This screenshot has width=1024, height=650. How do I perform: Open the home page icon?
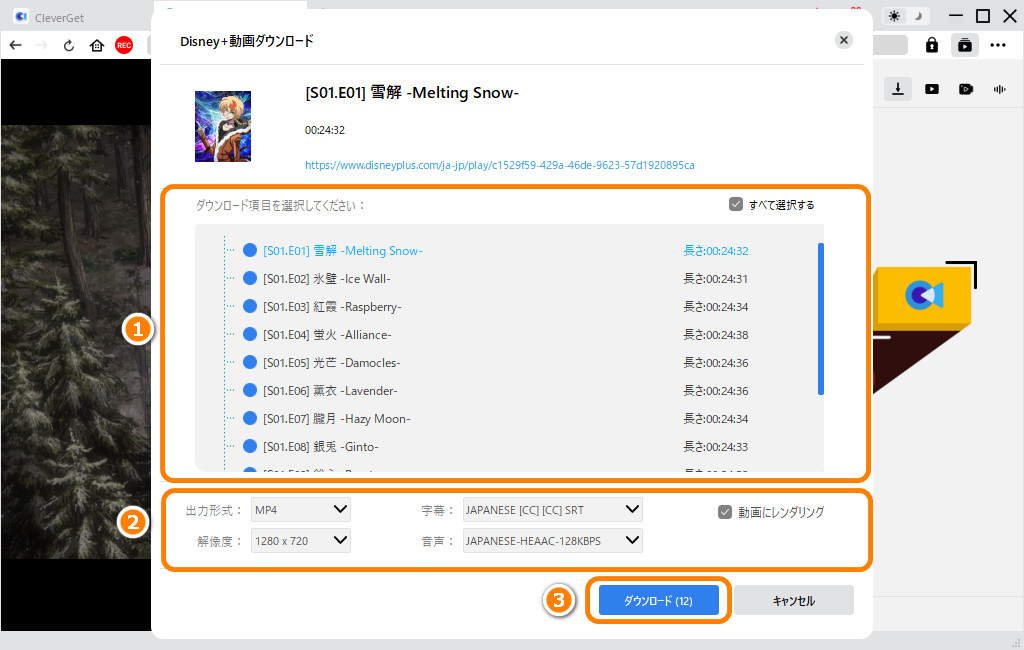point(97,45)
